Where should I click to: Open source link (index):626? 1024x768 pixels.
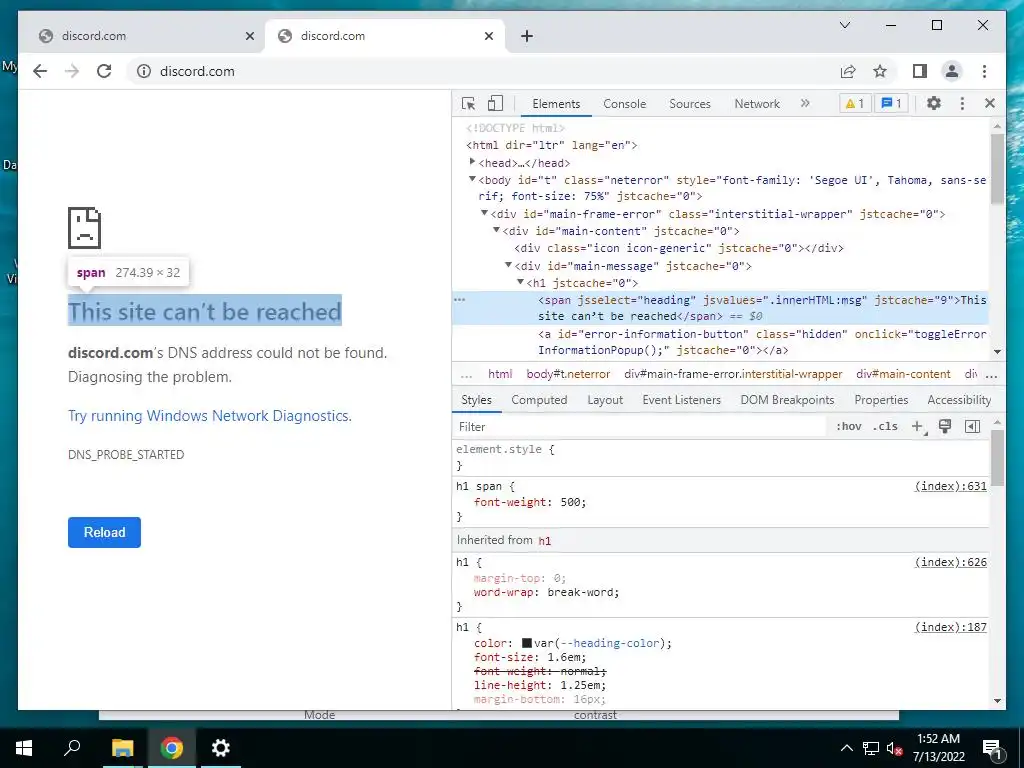(950, 562)
